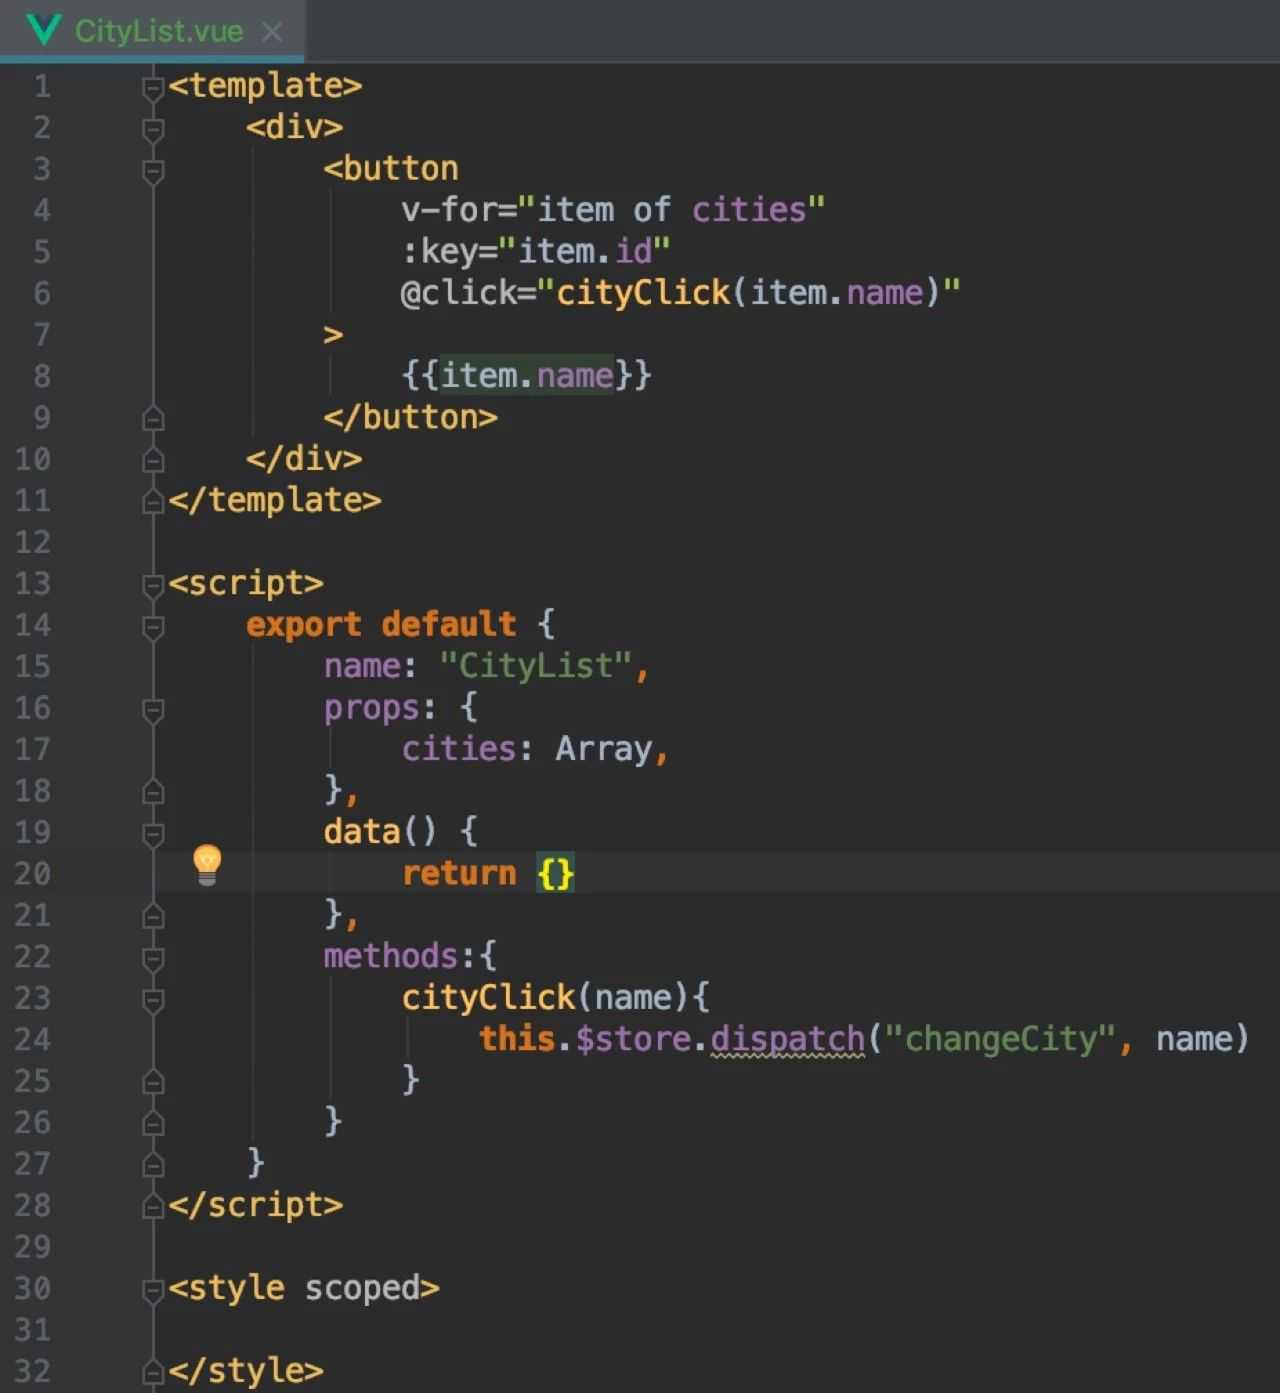Click the "CityList" name string

(535, 666)
